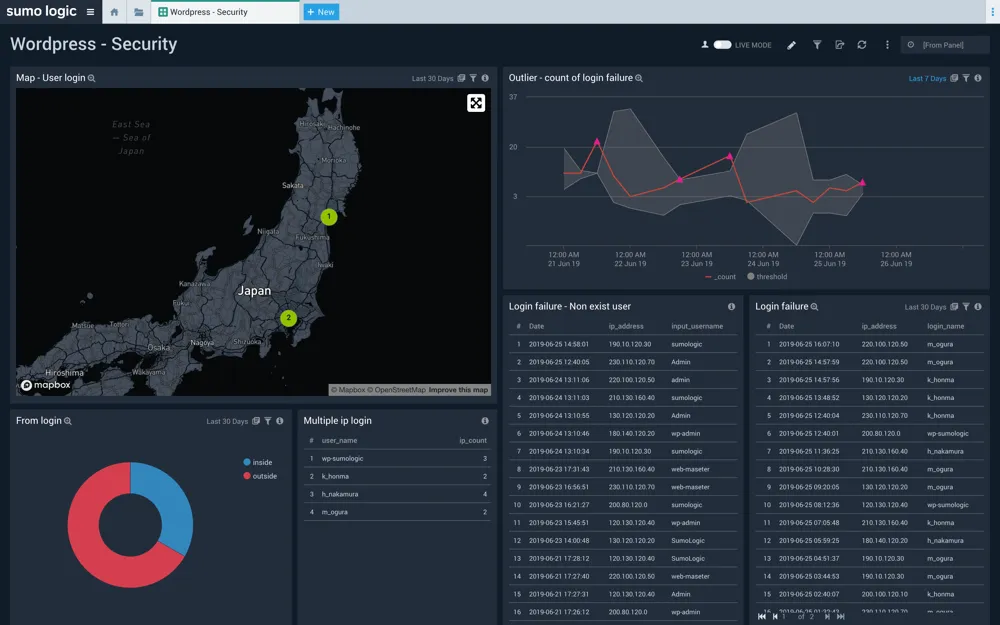Screen dimensions: 1000x625
Task: Open the Mapbox logo link
Action: [46, 385]
